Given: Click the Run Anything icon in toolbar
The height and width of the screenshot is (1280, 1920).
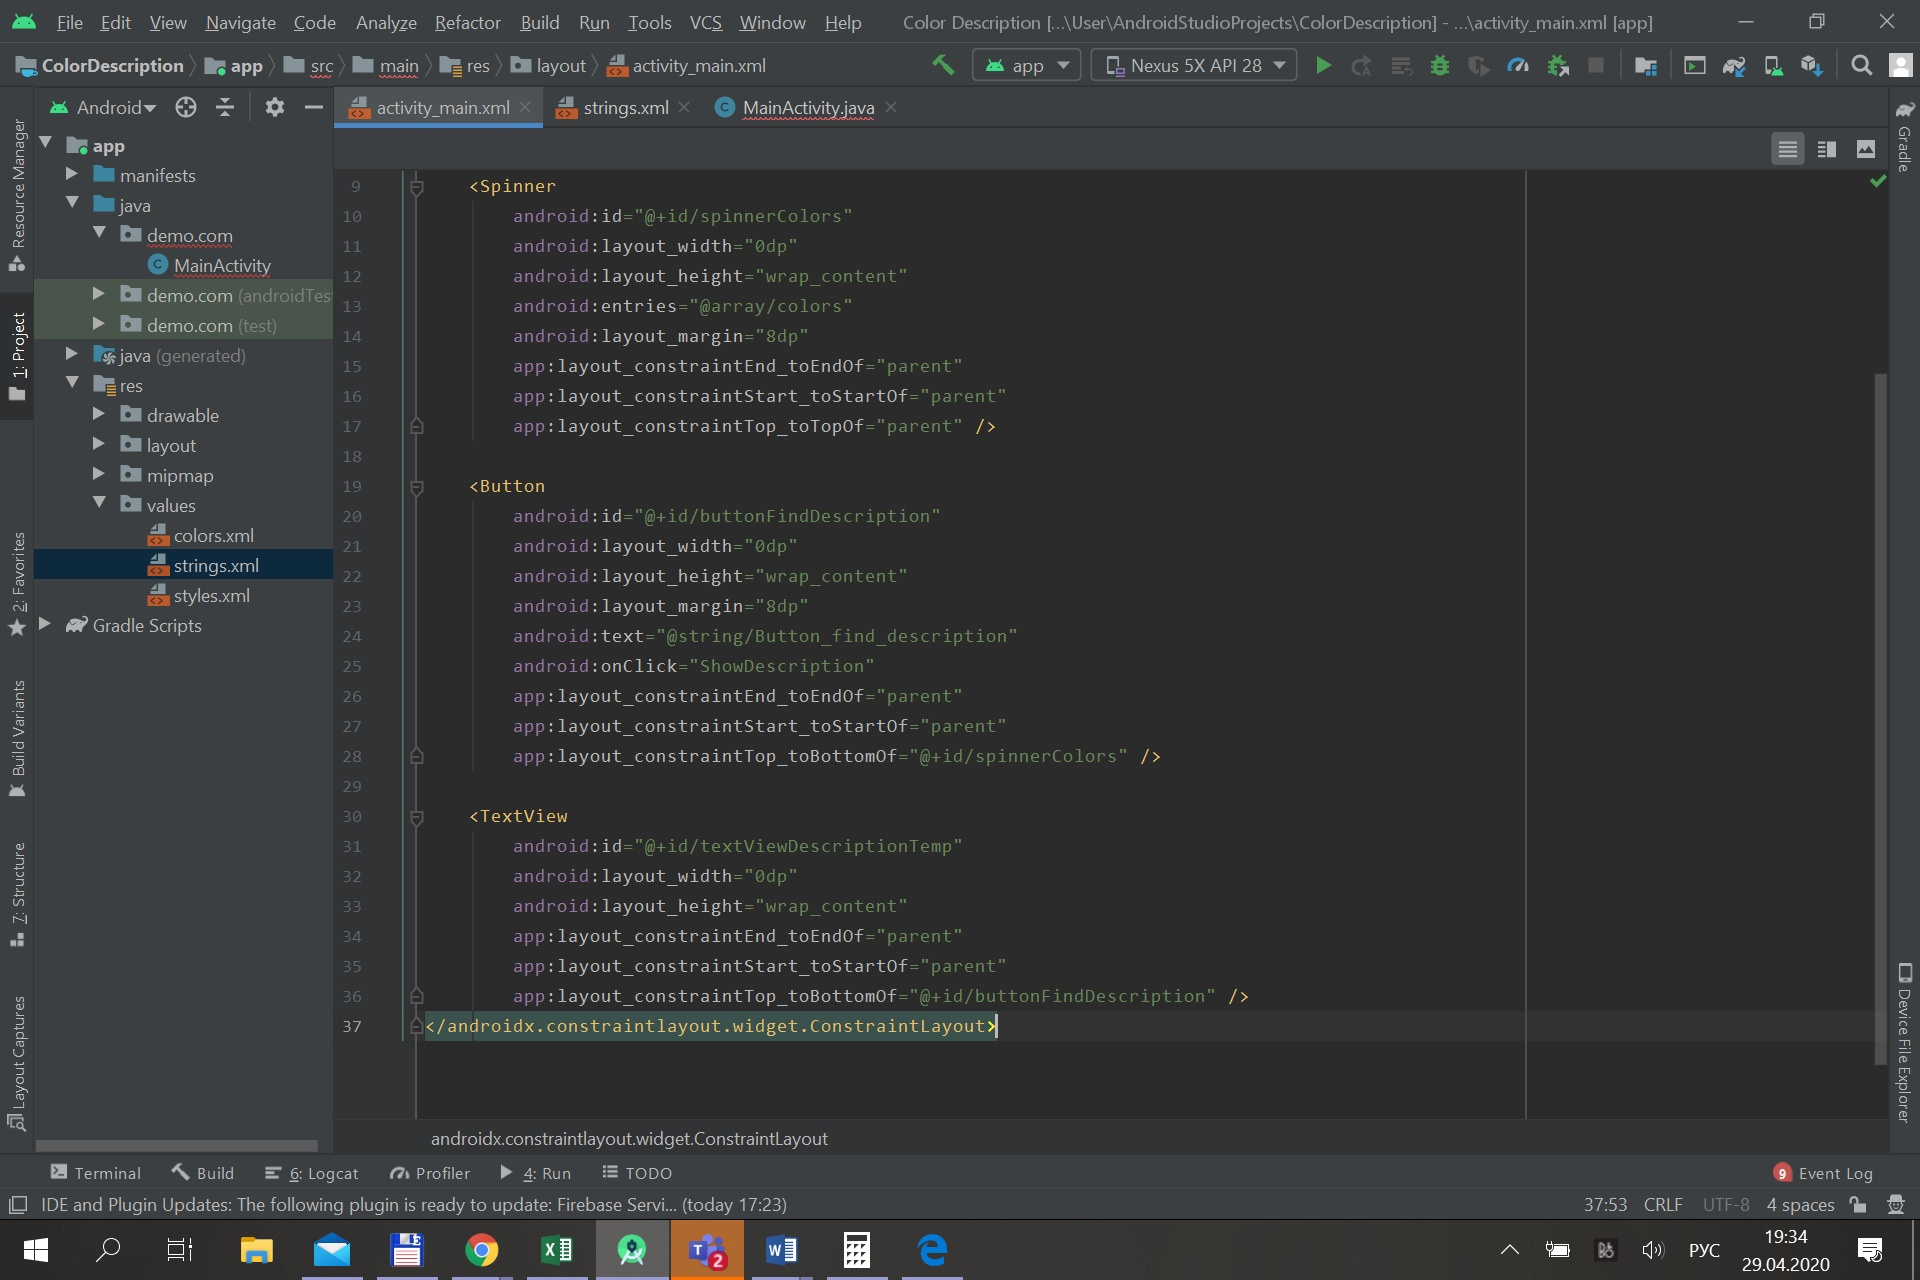Looking at the screenshot, I should 1694,65.
